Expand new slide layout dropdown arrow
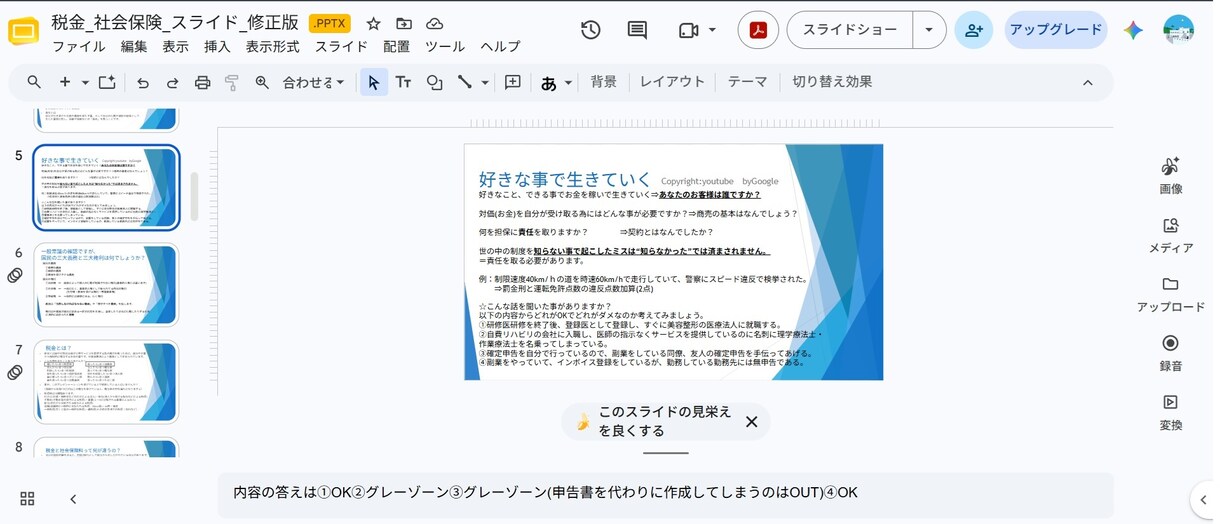 85,82
